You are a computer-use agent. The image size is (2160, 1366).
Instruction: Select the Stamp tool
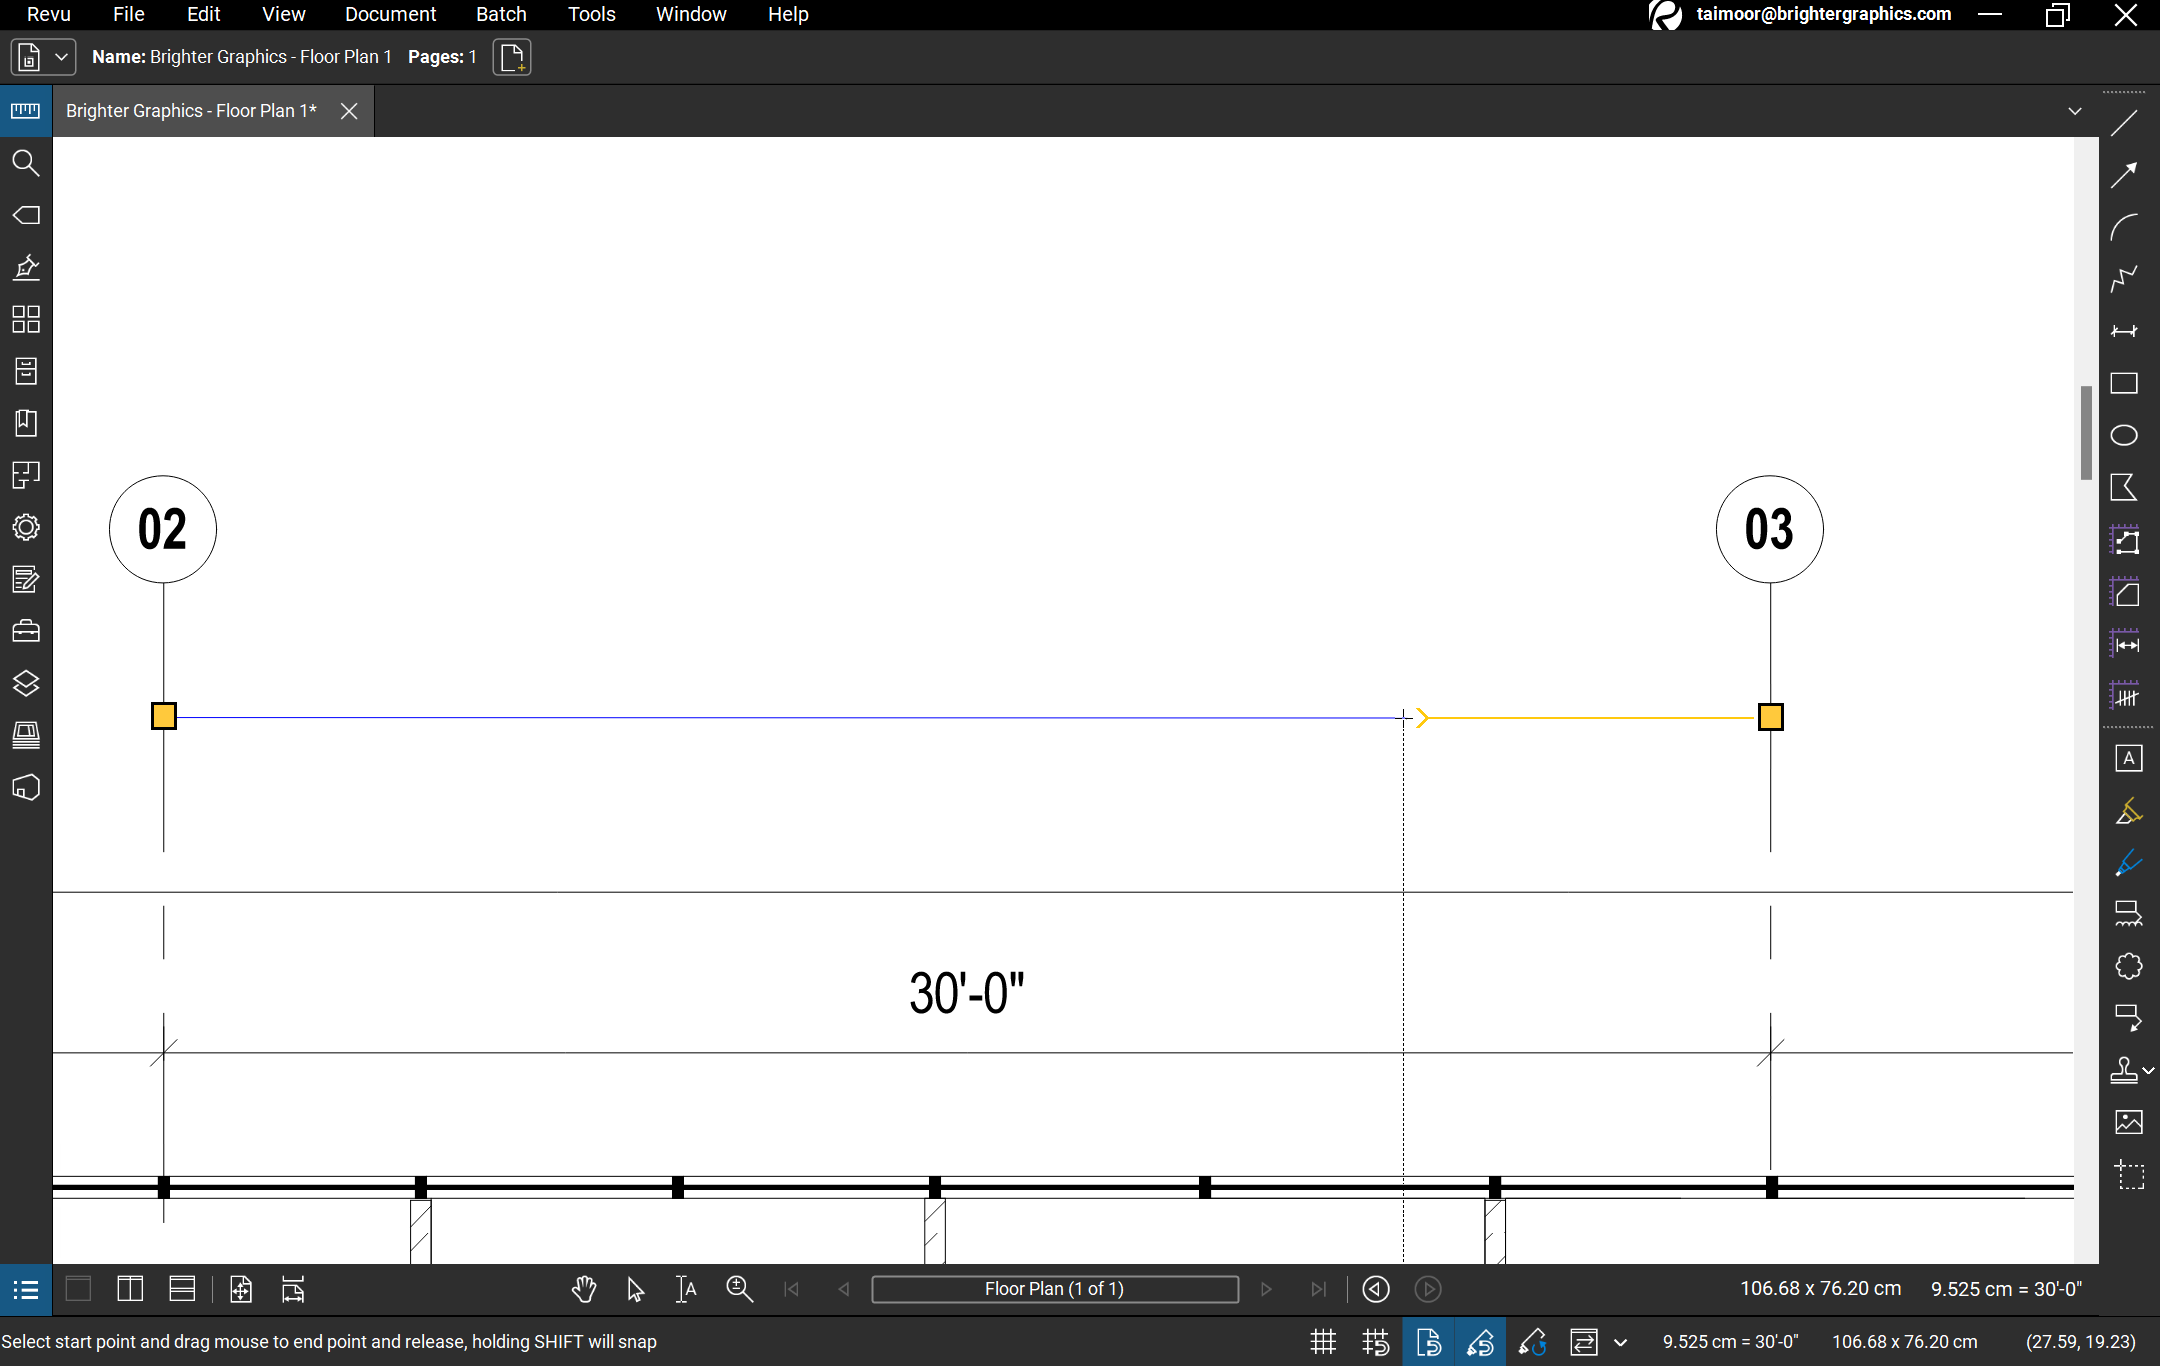pyautogui.click(x=2124, y=1071)
